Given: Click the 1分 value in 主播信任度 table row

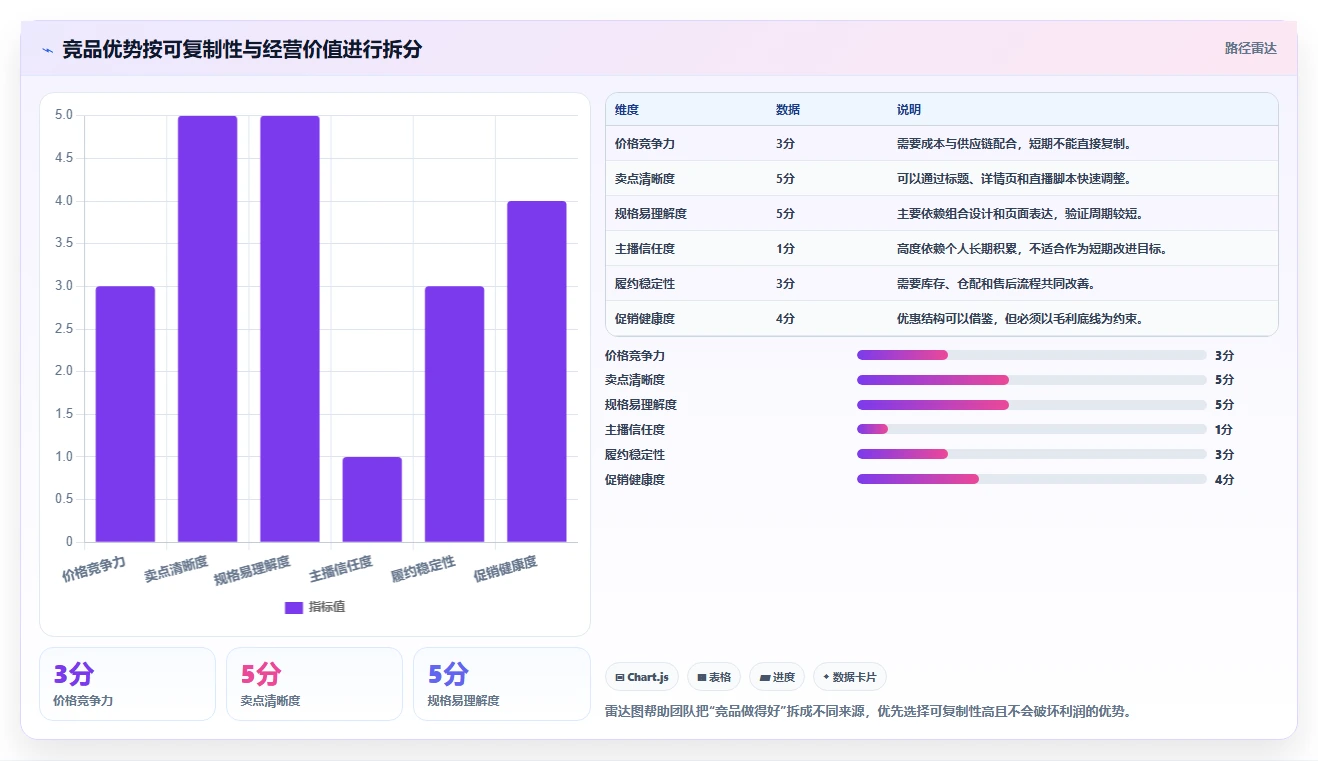Looking at the screenshot, I should [x=785, y=249].
